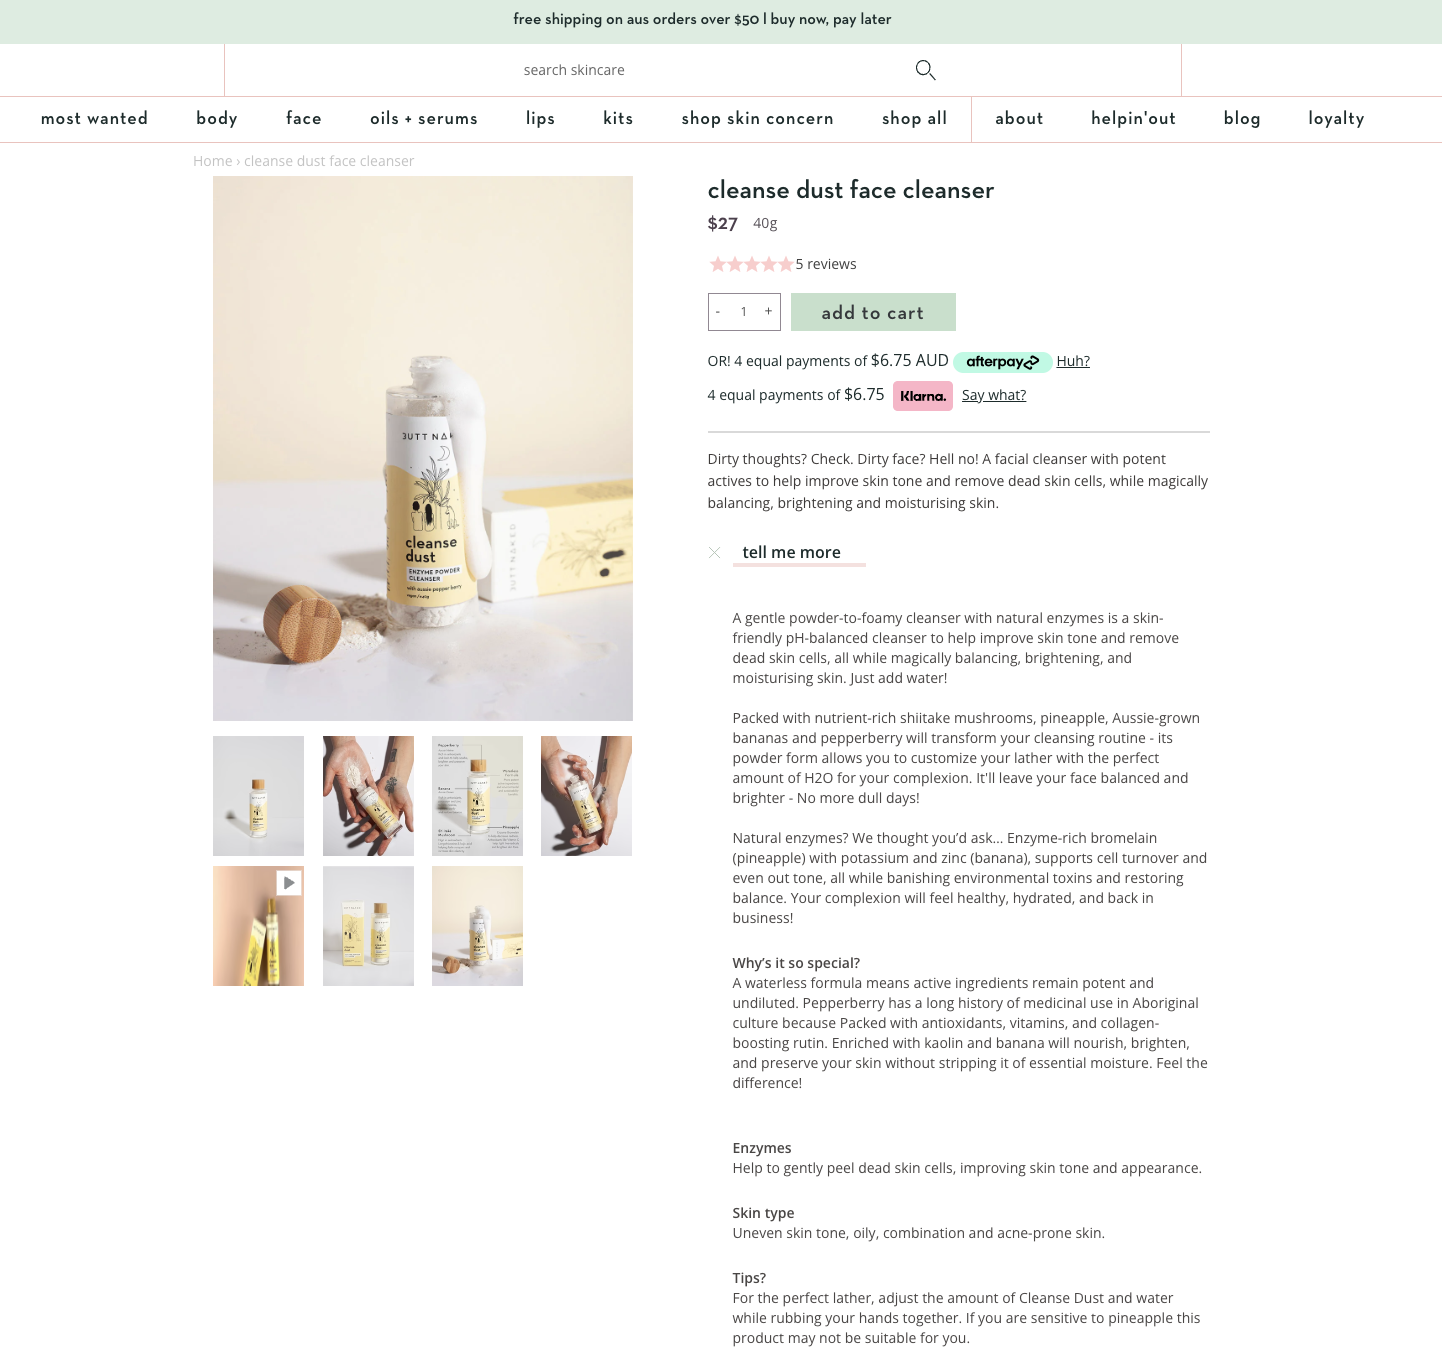Click the Home breadcrumb link
The height and width of the screenshot is (1362, 1442).
coord(212,161)
